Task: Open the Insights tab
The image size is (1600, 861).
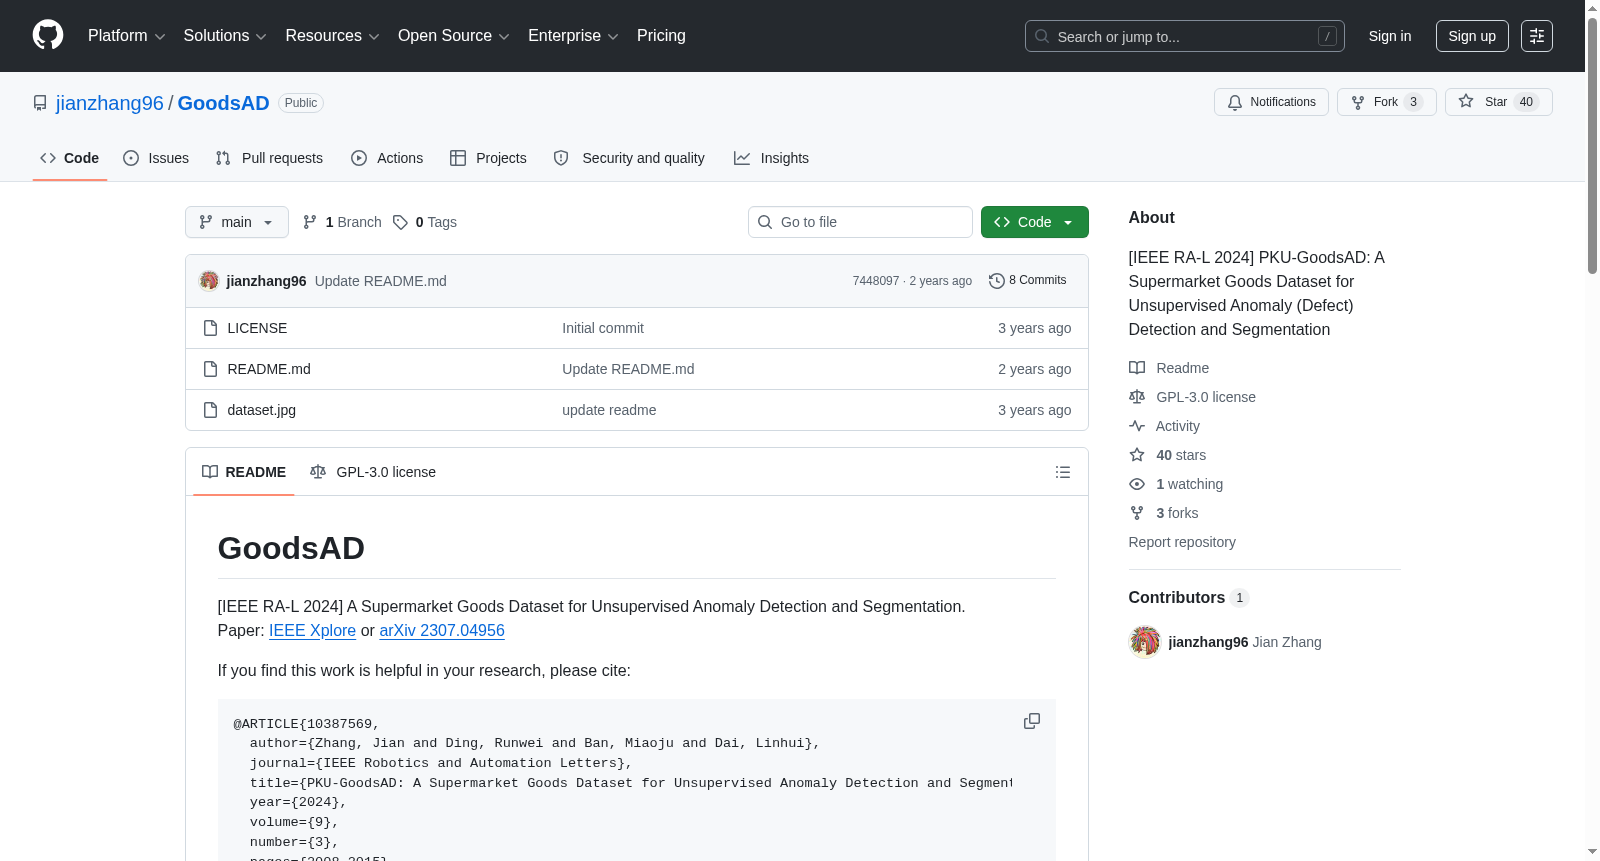Action: pyautogui.click(x=771, y=158)
